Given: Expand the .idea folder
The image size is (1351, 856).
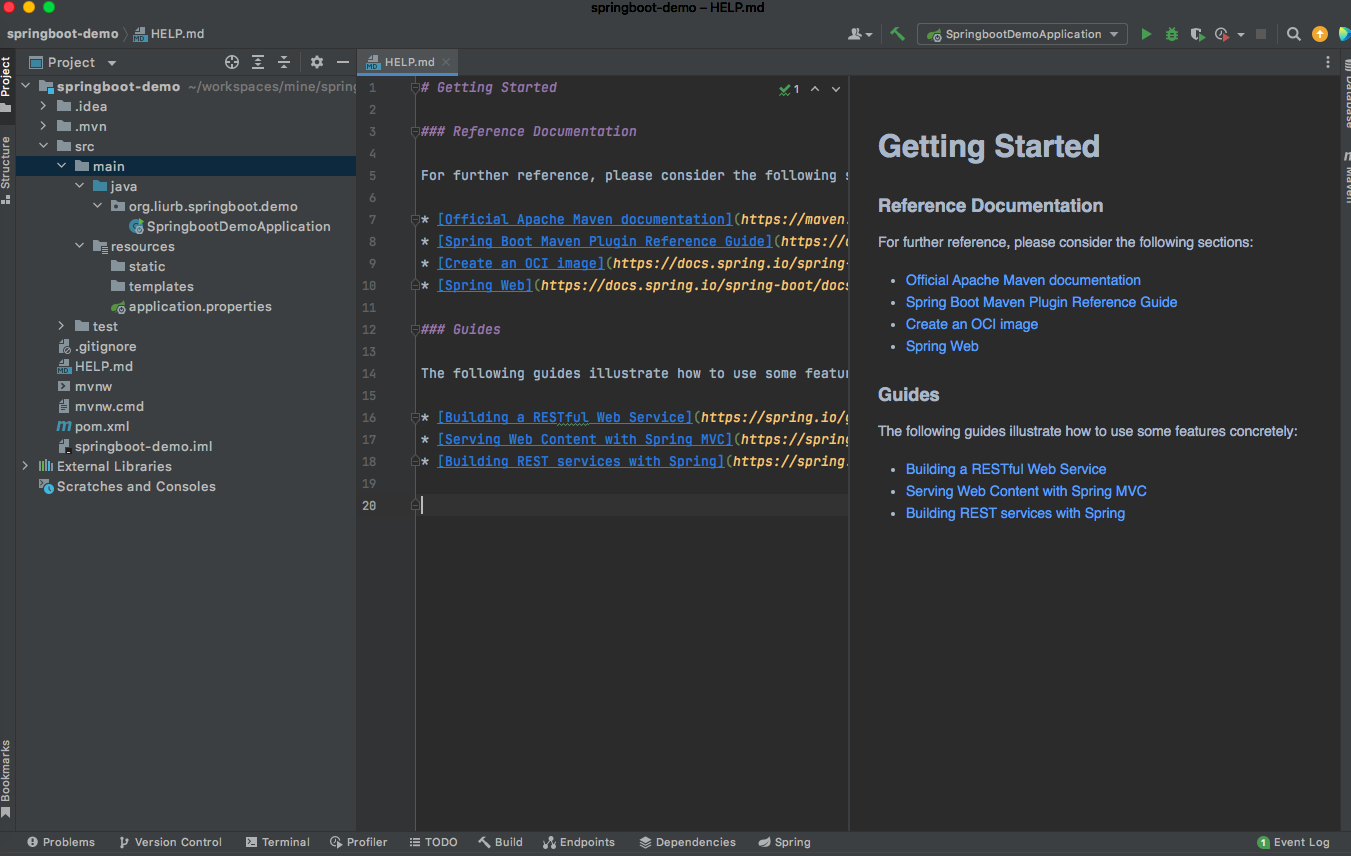Looking at the screenshot, I should (43, 106).
